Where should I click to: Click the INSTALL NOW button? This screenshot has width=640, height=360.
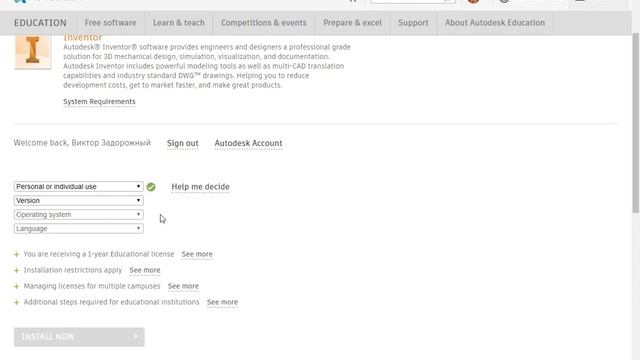(x=79, y=337)
